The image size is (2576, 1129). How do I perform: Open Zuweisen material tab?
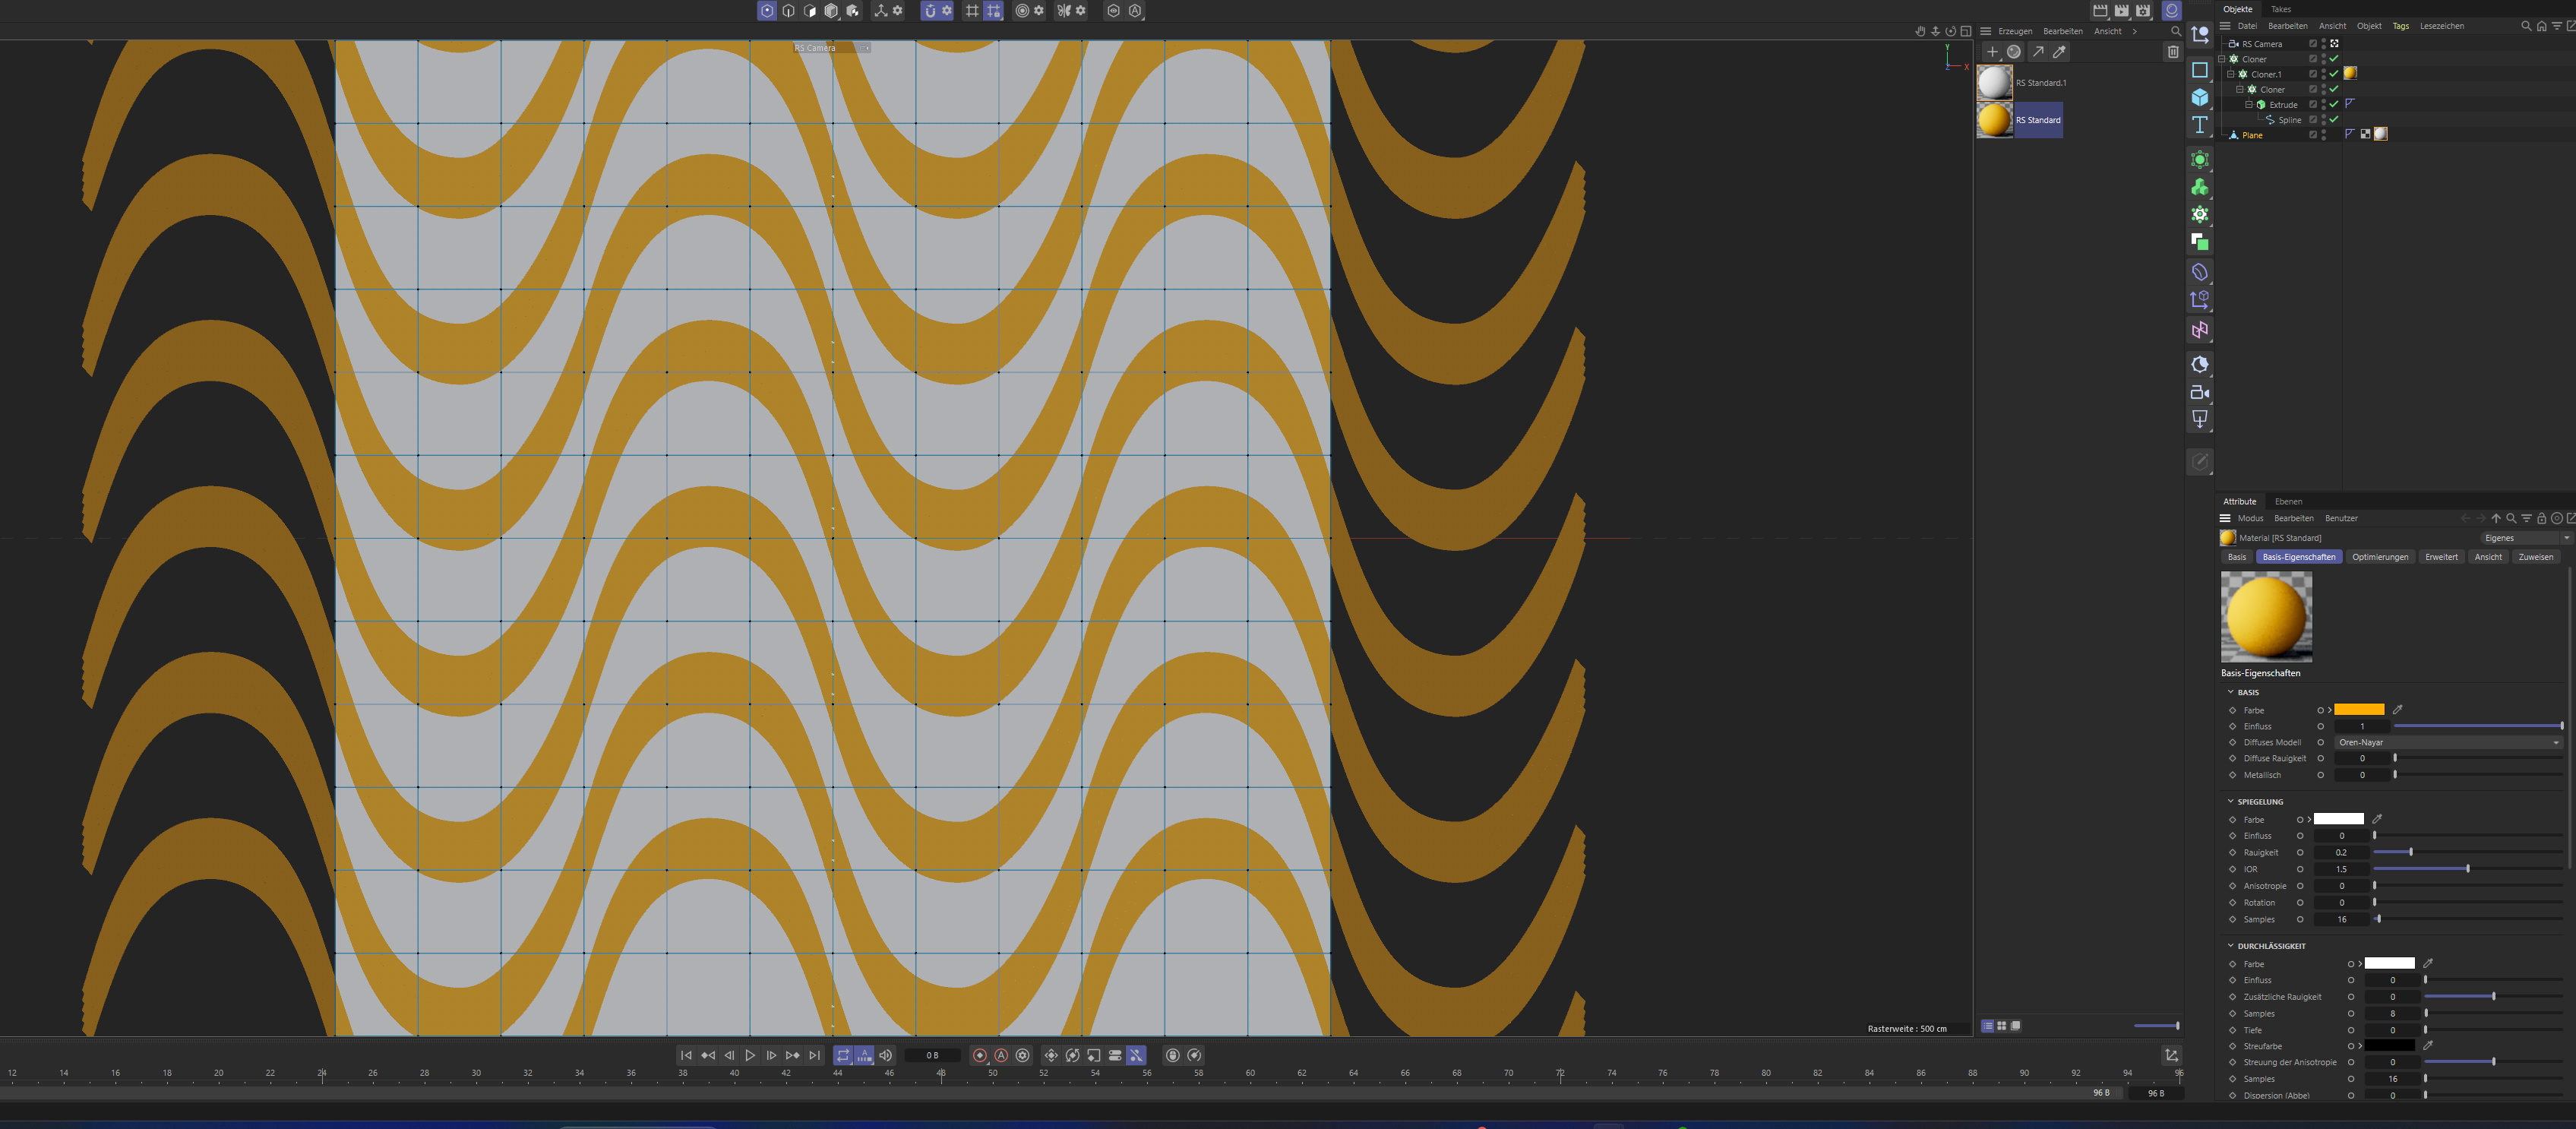[x=2535, y=557]
